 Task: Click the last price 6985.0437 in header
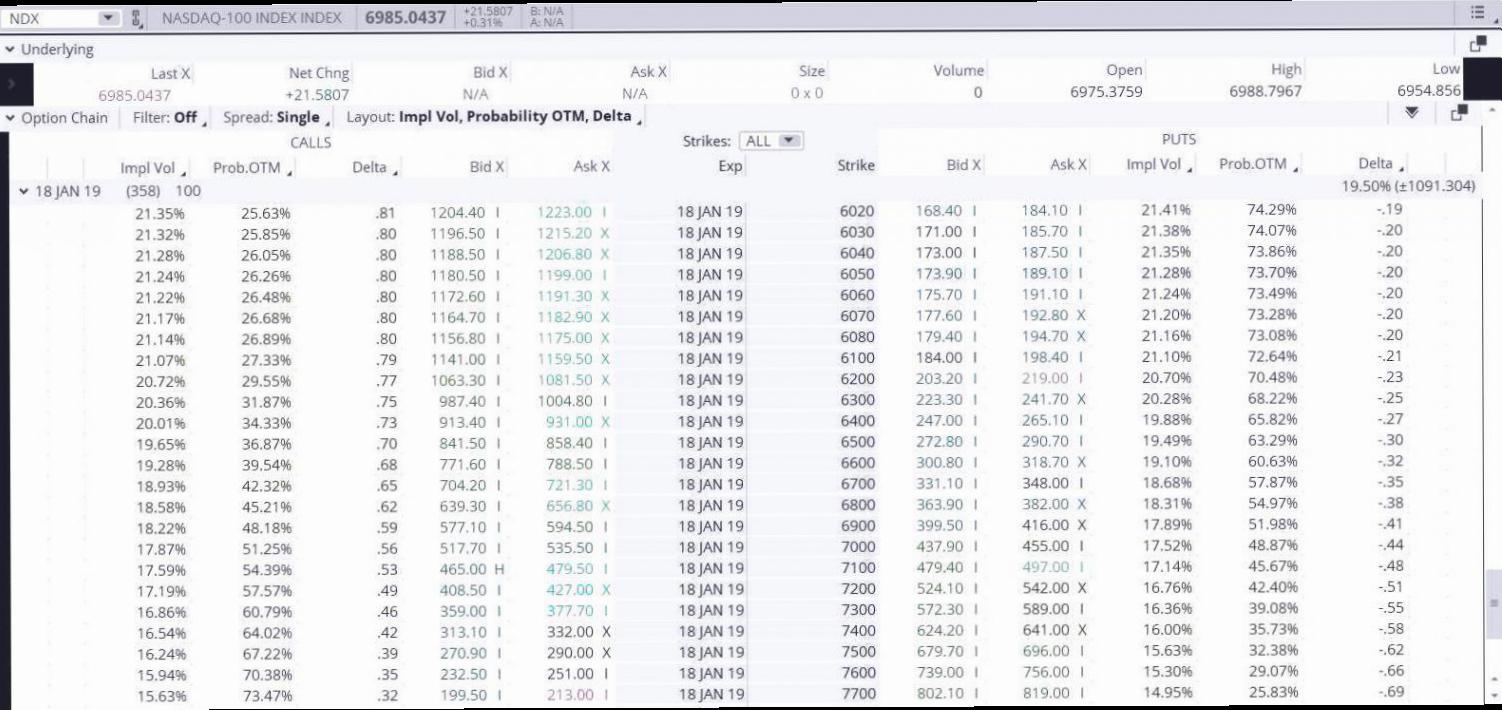point(405,18)
